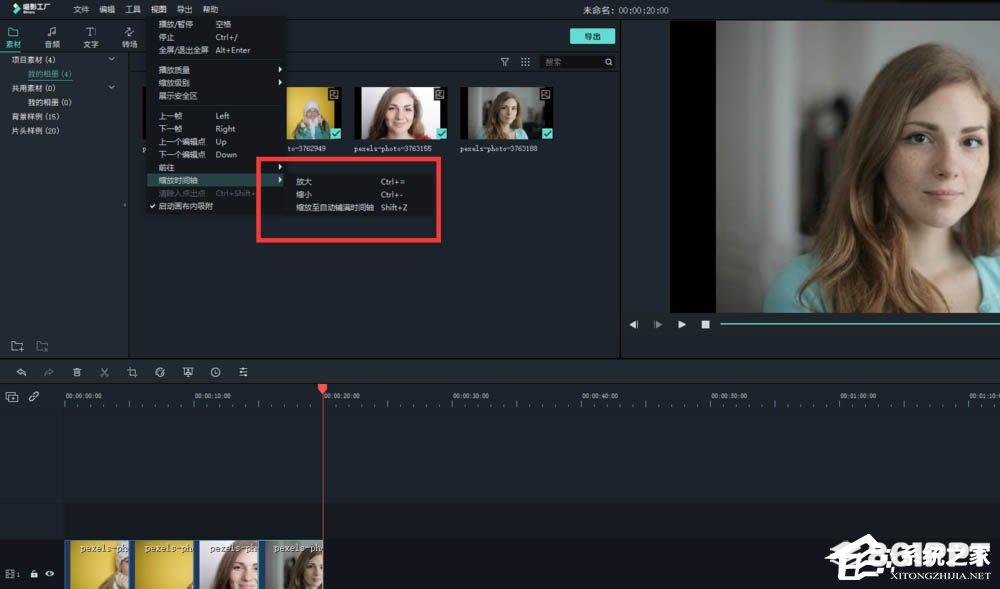This screenshot has height=589, width=1000.
Task: Click the grid view icon beside the search box
Action: point(526,62)
